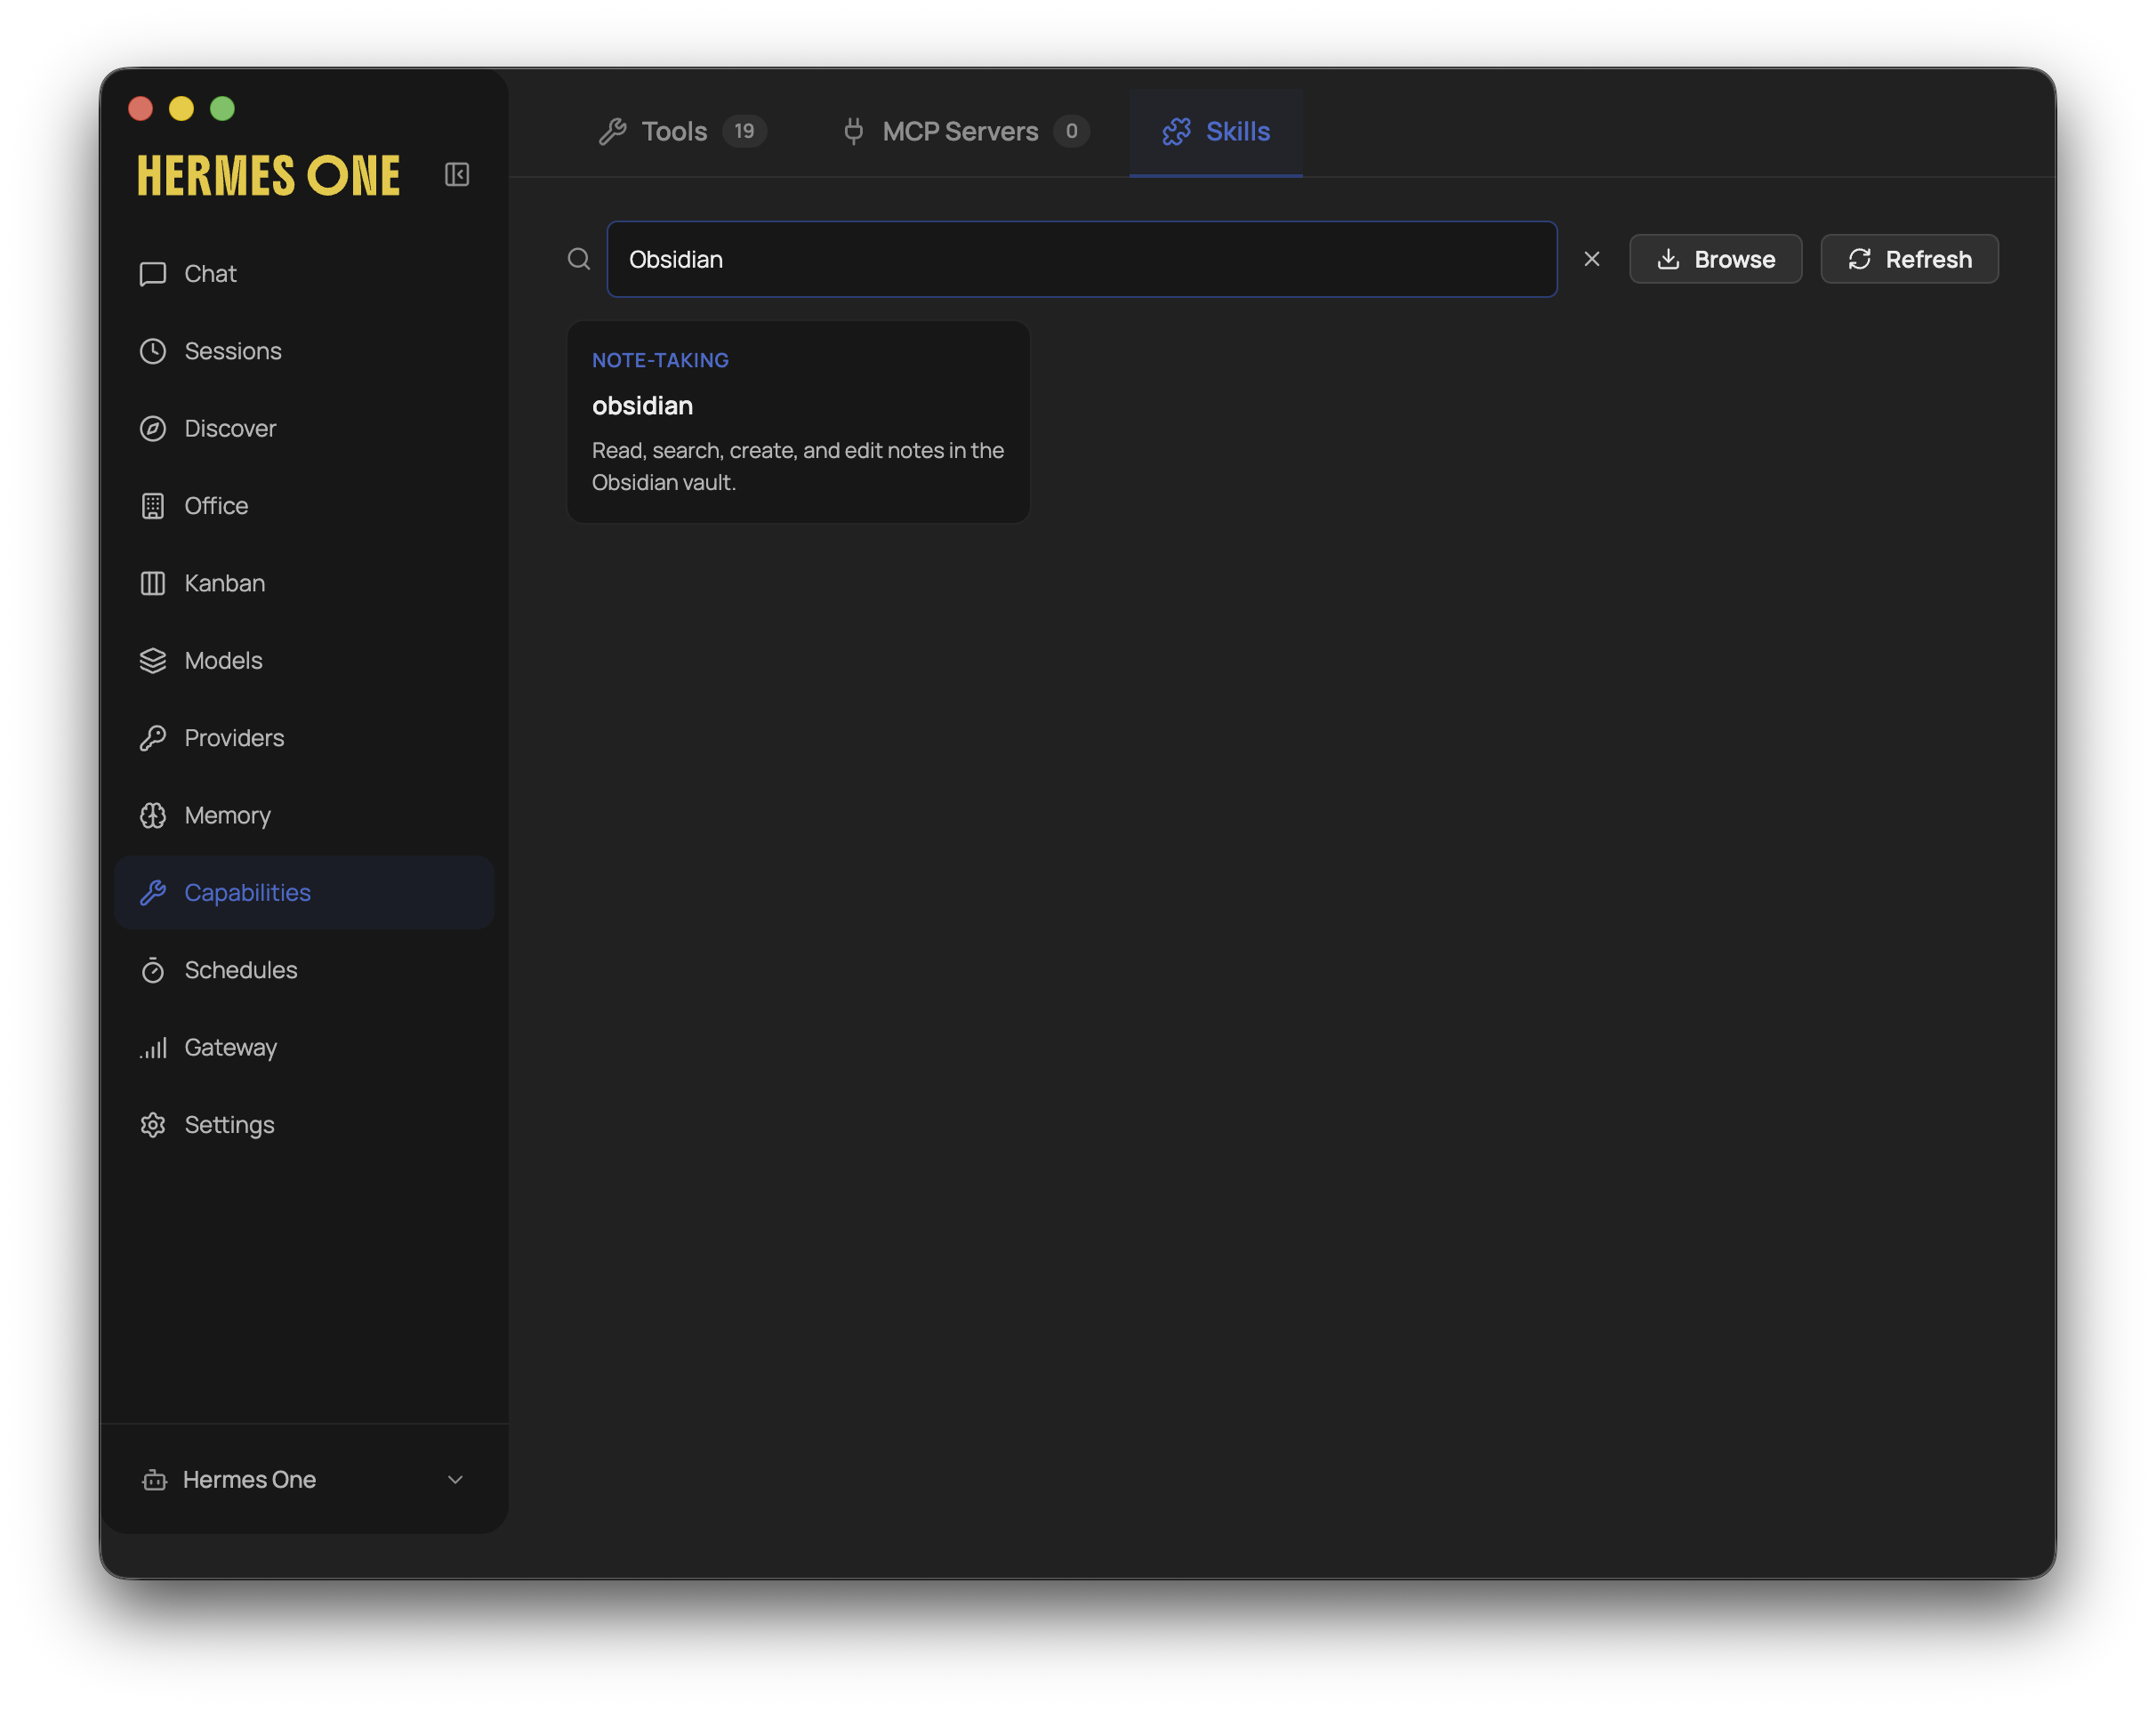This screenshot has height=1711, width=2156.
Task: Click the Kanban label in sidebar
Action: point(225,583)
